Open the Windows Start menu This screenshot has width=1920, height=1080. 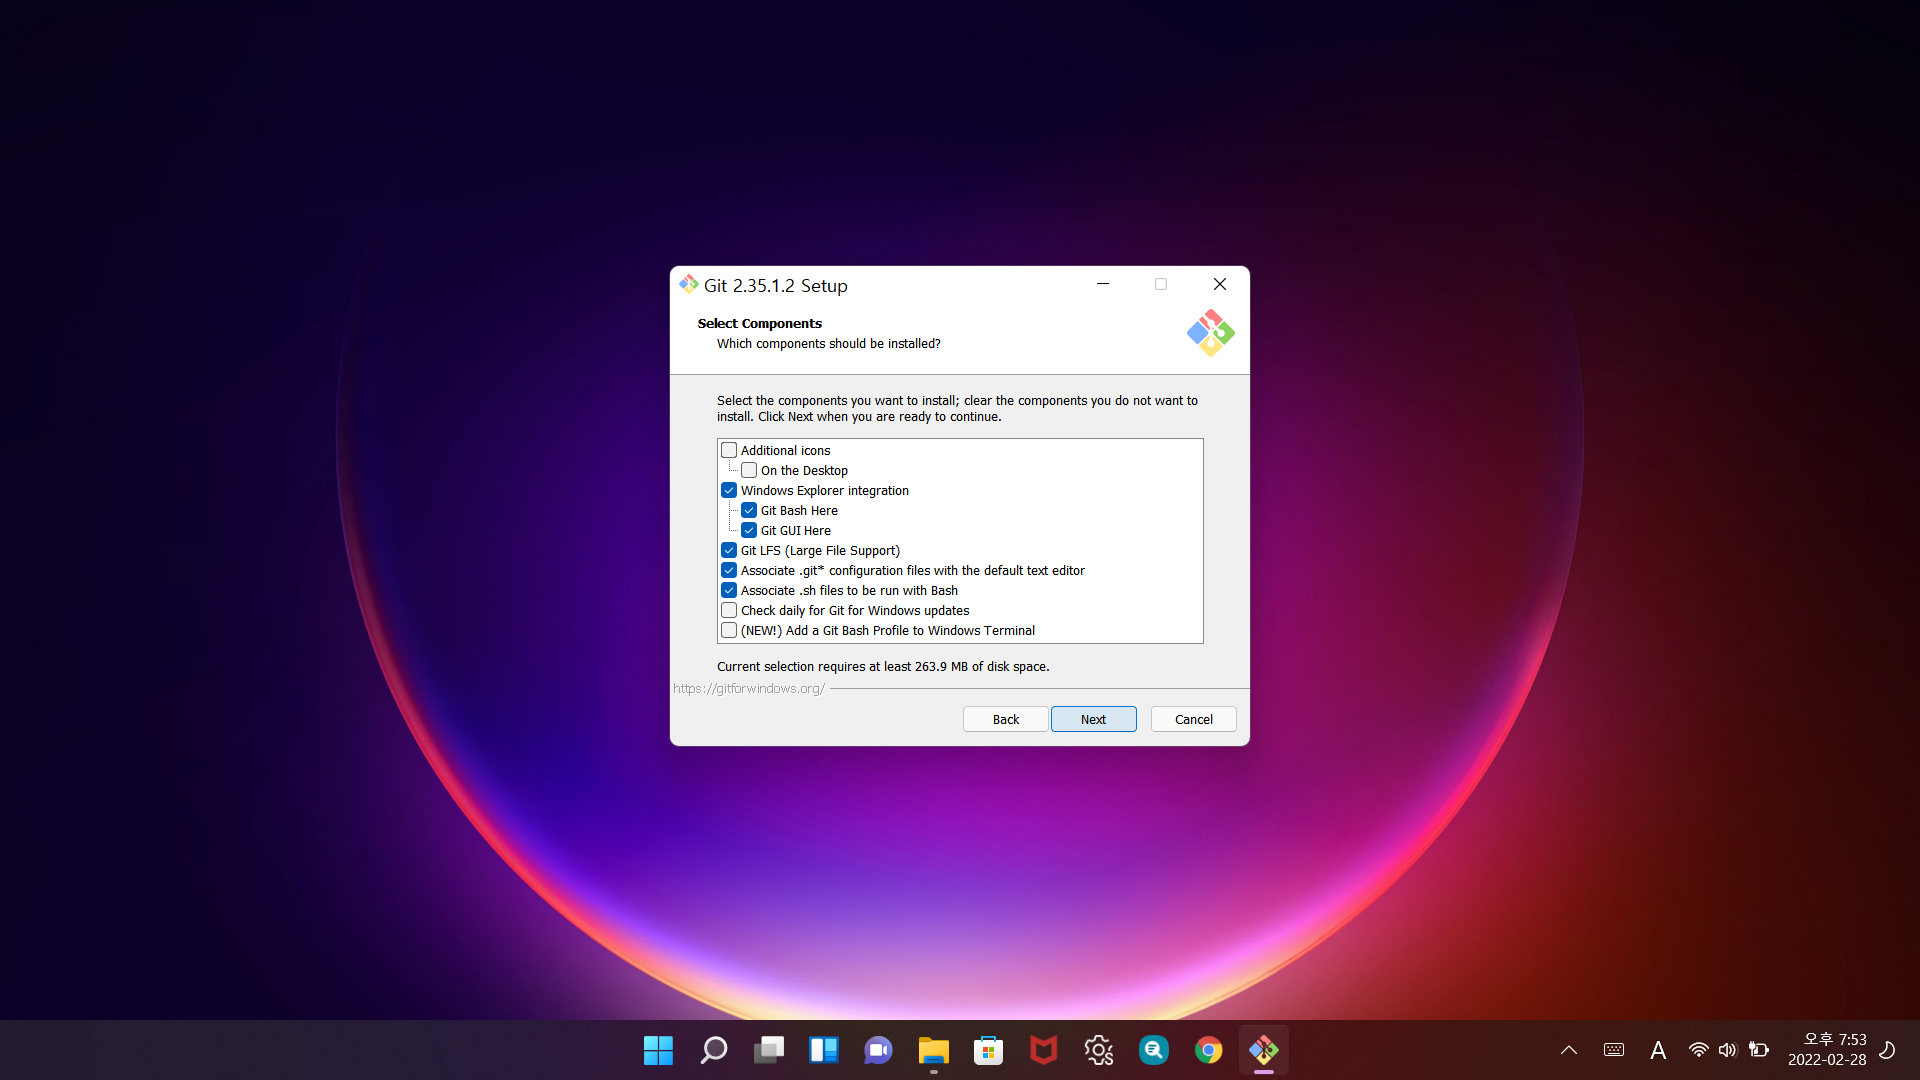pyautogui.click(x=658, y=1050)
